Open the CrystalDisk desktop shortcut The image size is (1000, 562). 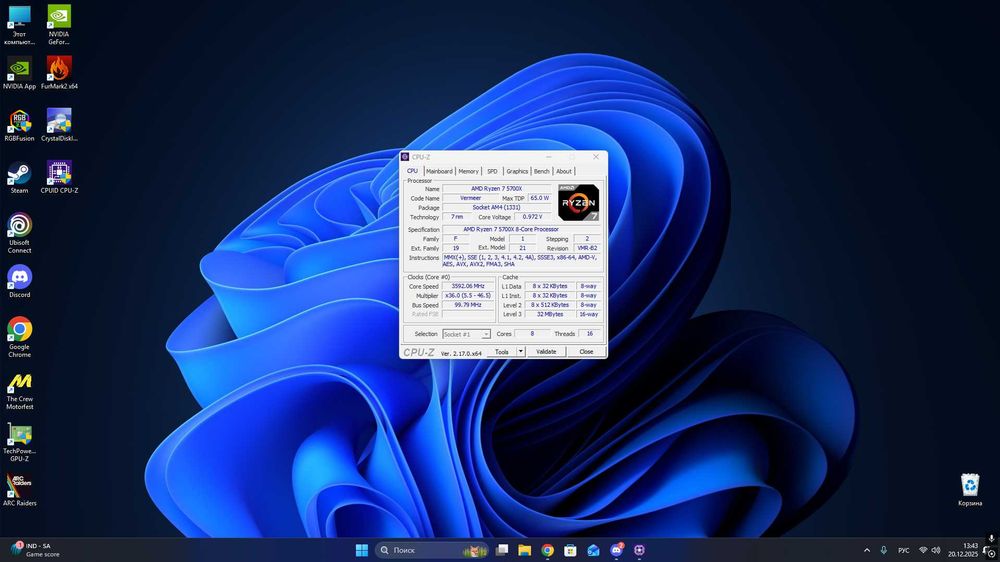coord(59,125)
